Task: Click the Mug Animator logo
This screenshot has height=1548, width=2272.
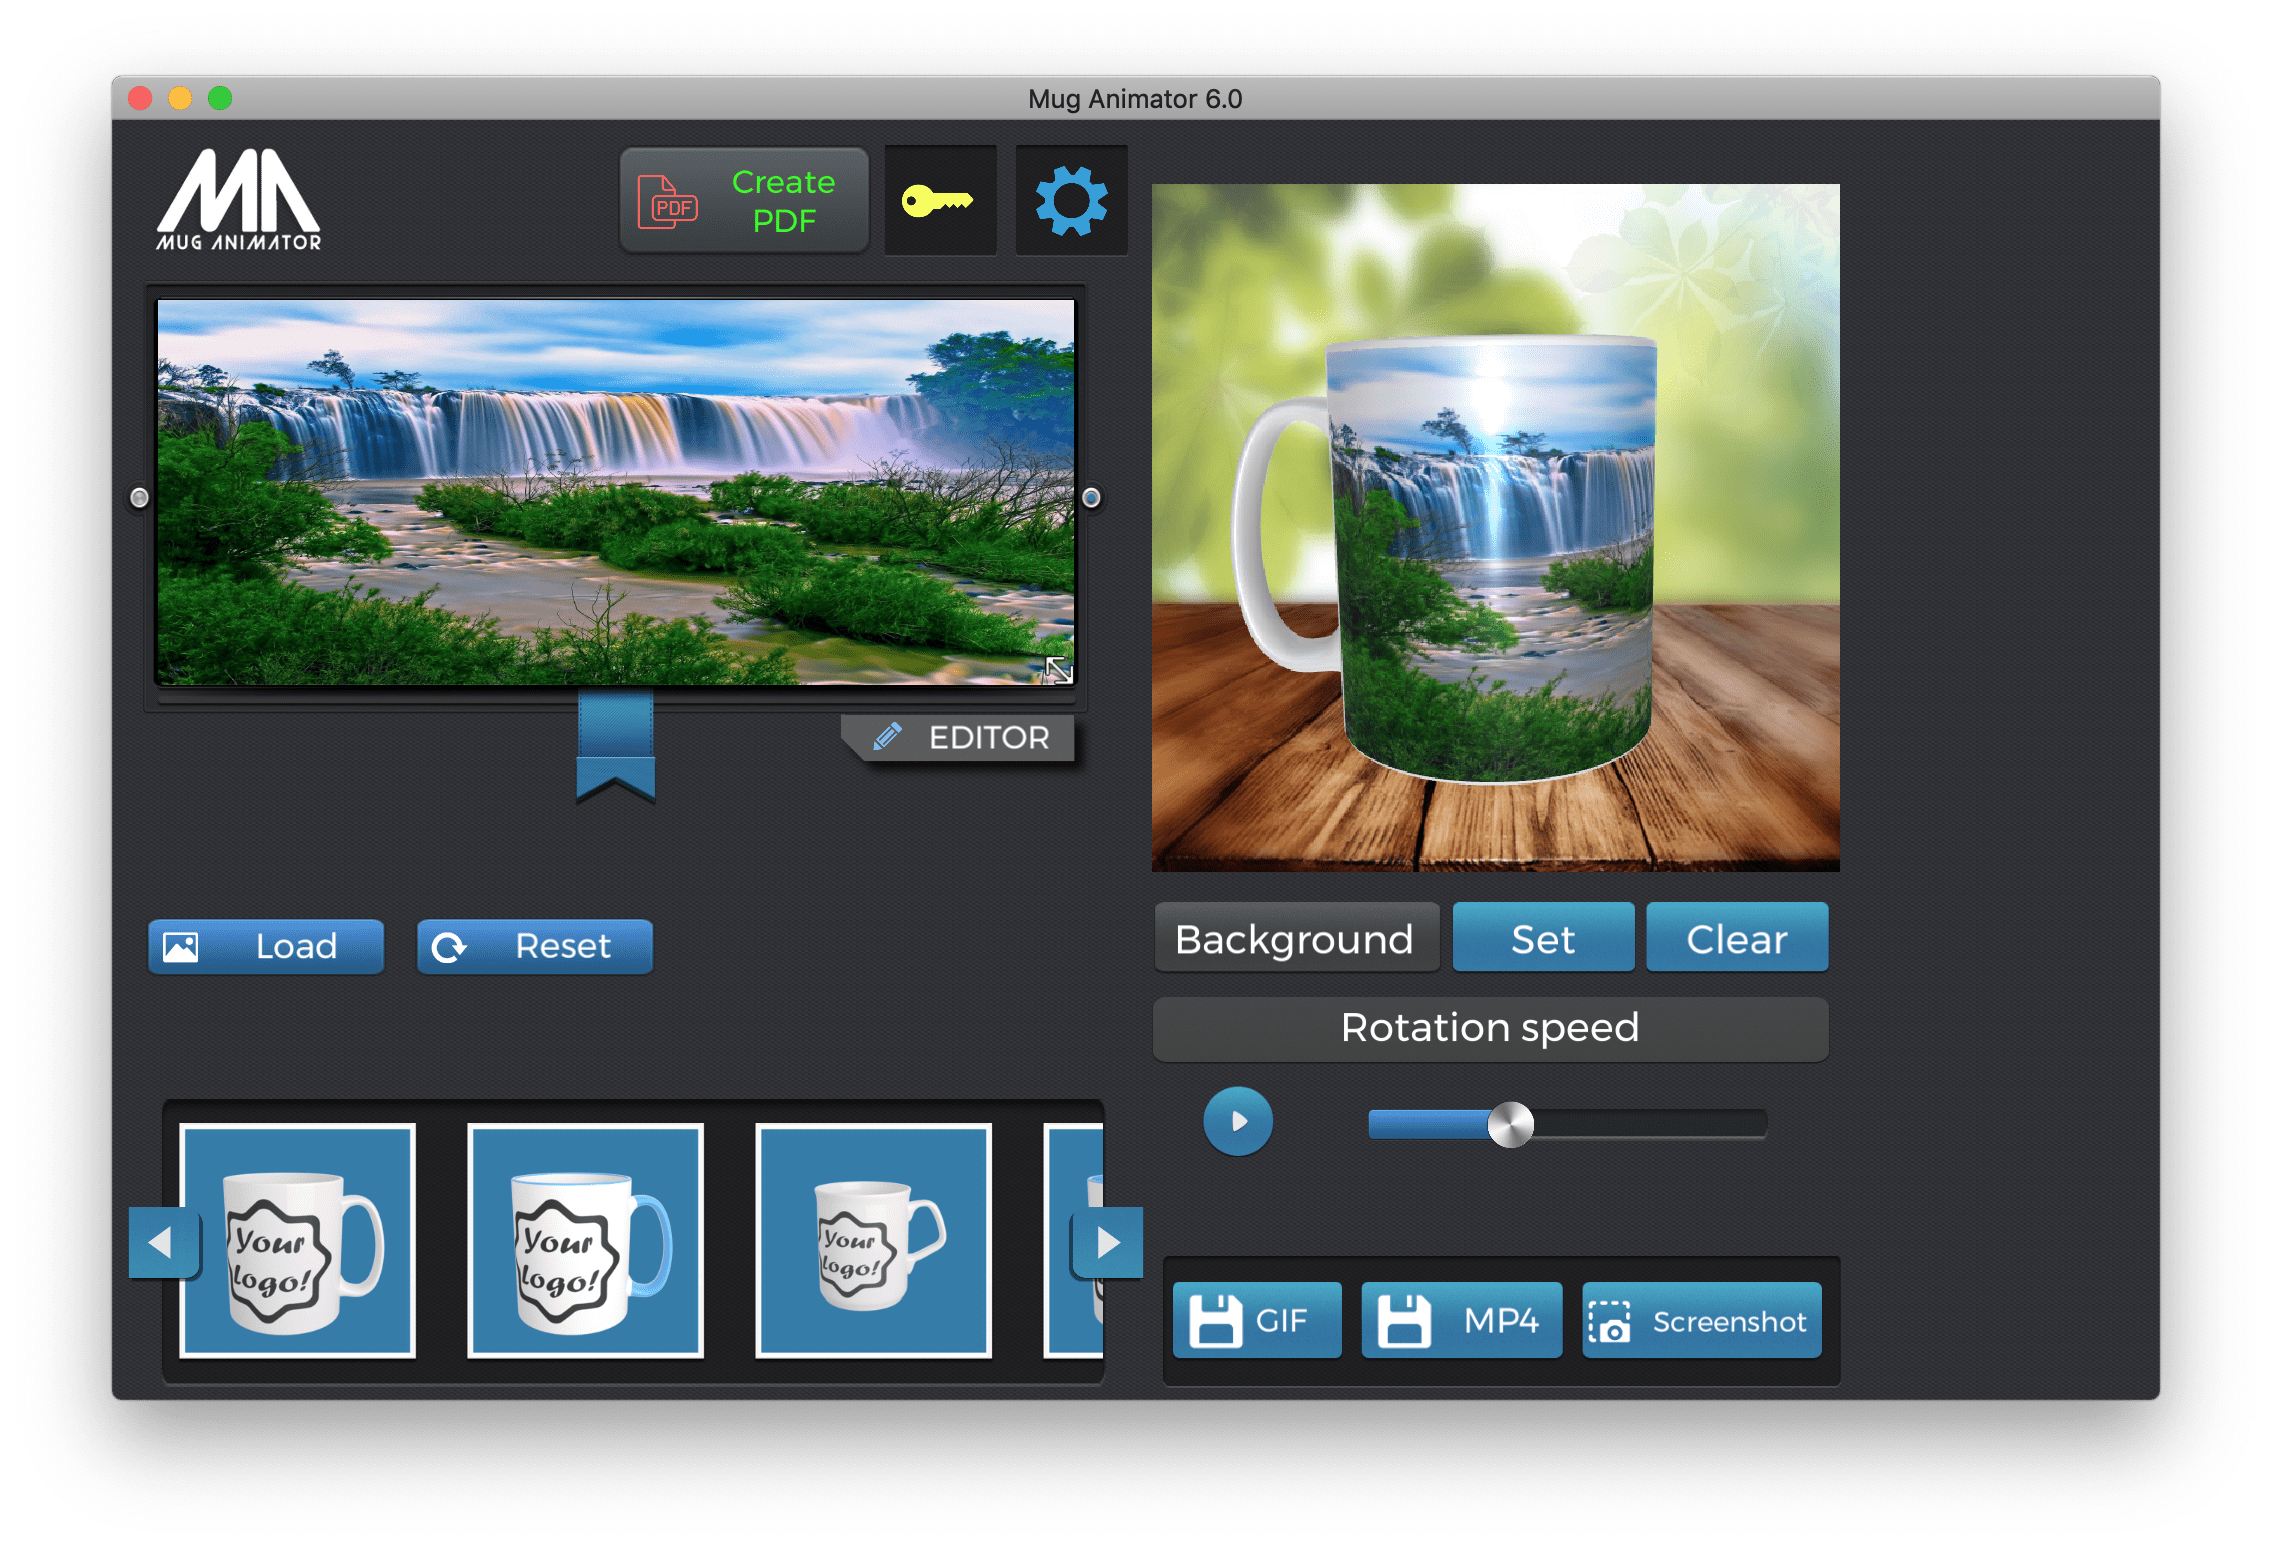Action: pyautogui.click(x=238, y=200)
